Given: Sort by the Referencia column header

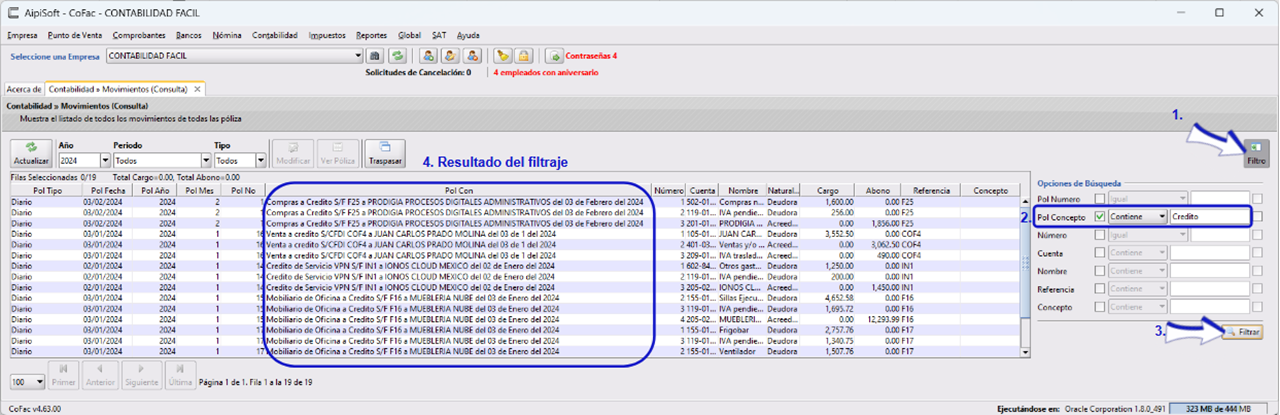Looking at the screenshot, I should pos(930,189).
